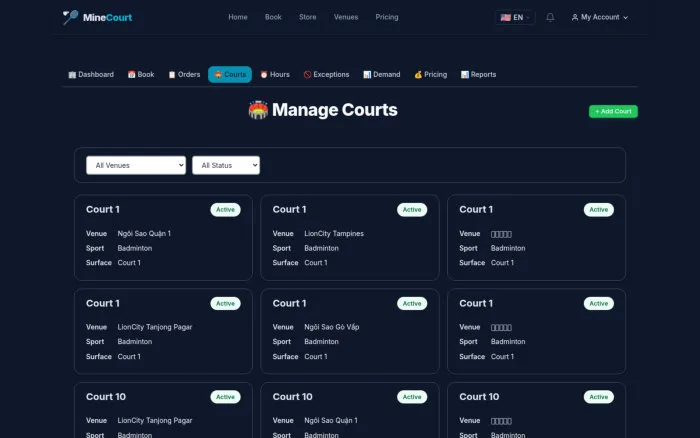Click the clock icon of Hours tab

264,75
